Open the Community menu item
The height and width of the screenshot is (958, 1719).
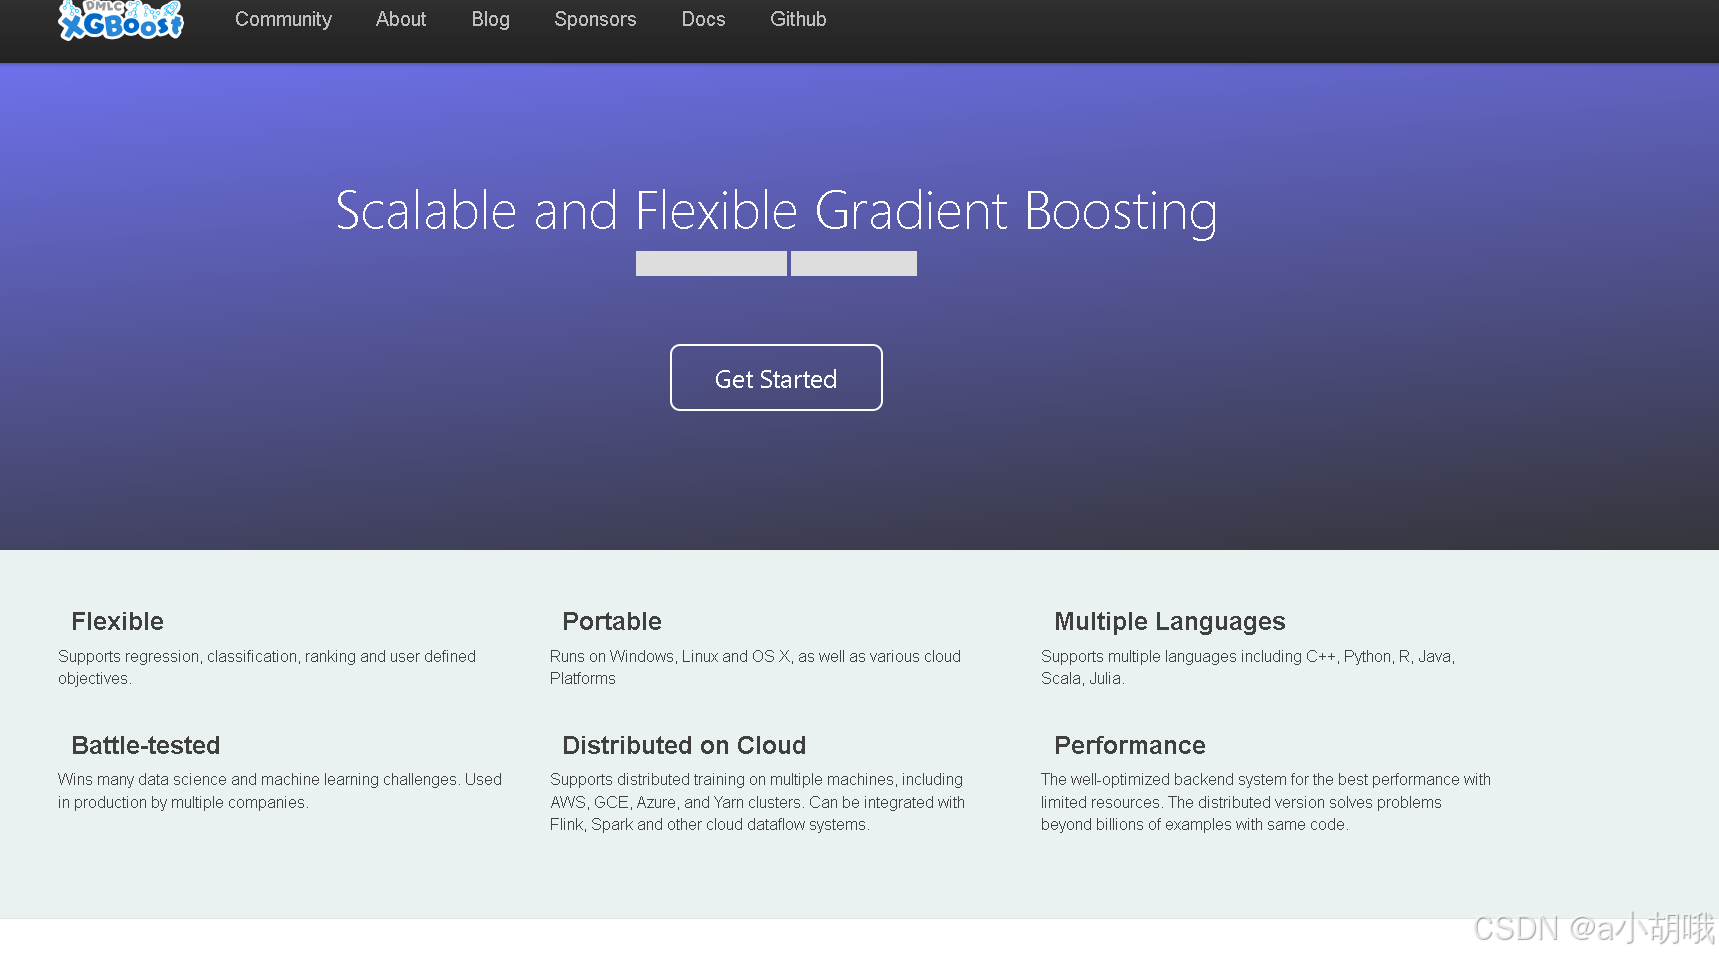(283, 19)
